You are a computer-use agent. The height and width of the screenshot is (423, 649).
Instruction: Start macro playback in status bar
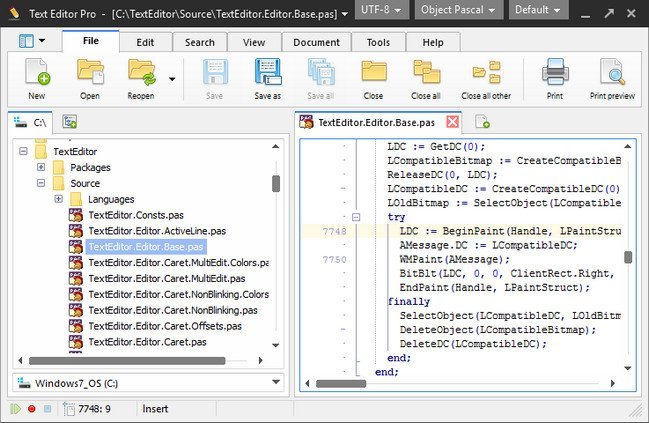point(15,409)
